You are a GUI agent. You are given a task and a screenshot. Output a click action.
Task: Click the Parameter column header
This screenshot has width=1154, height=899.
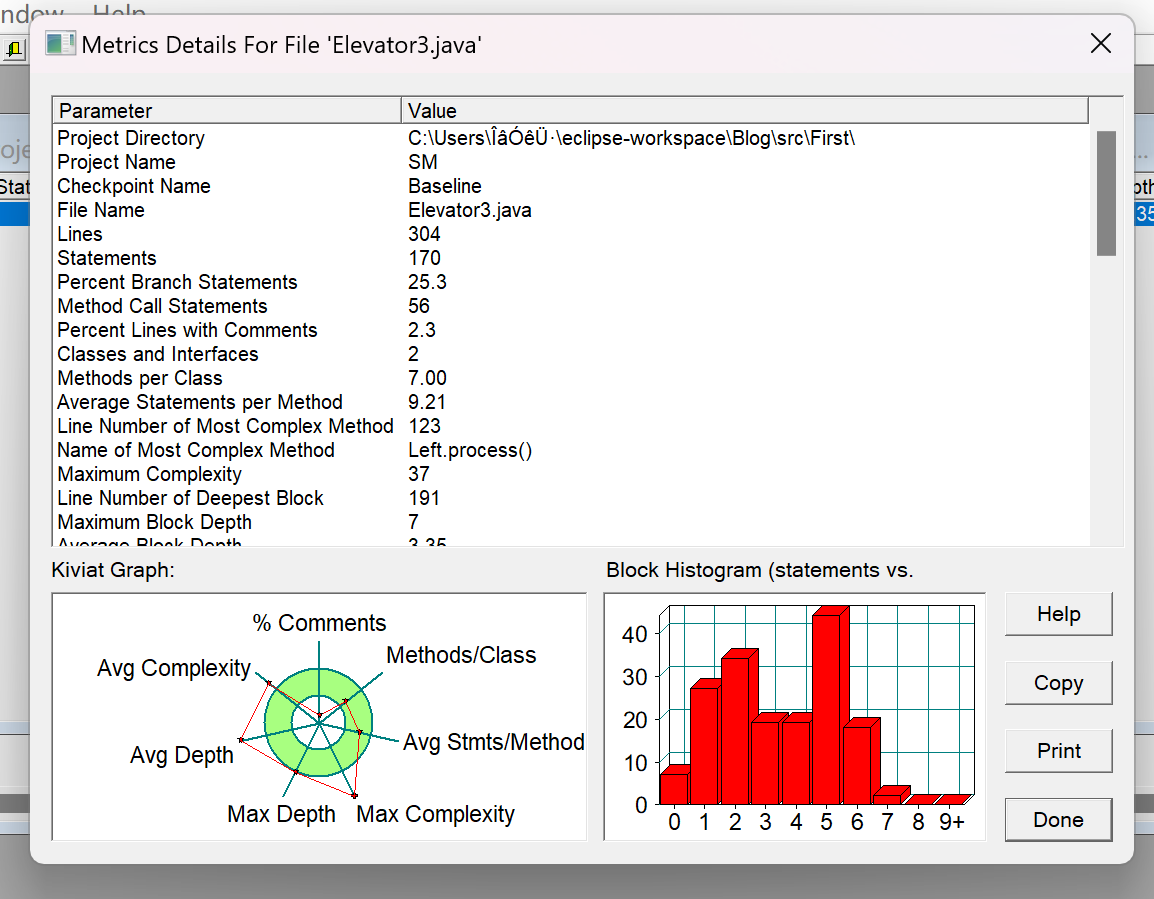pyautogui.click(x=227, y=110)
